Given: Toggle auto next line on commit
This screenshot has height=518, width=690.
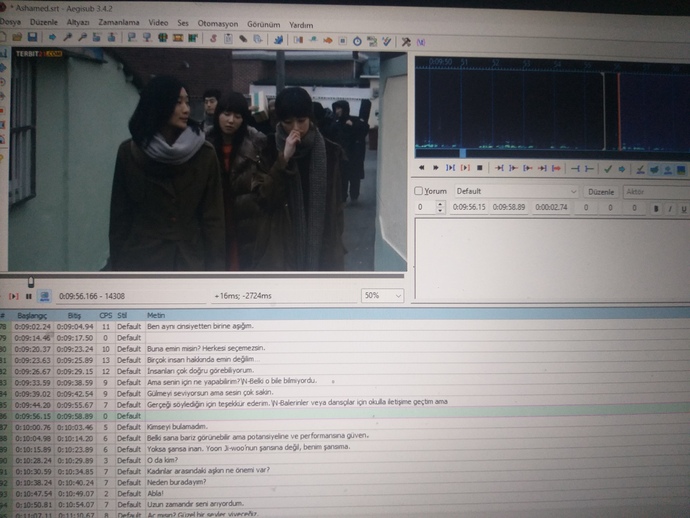Looking at the screenshot, I should tap(654, 169).
